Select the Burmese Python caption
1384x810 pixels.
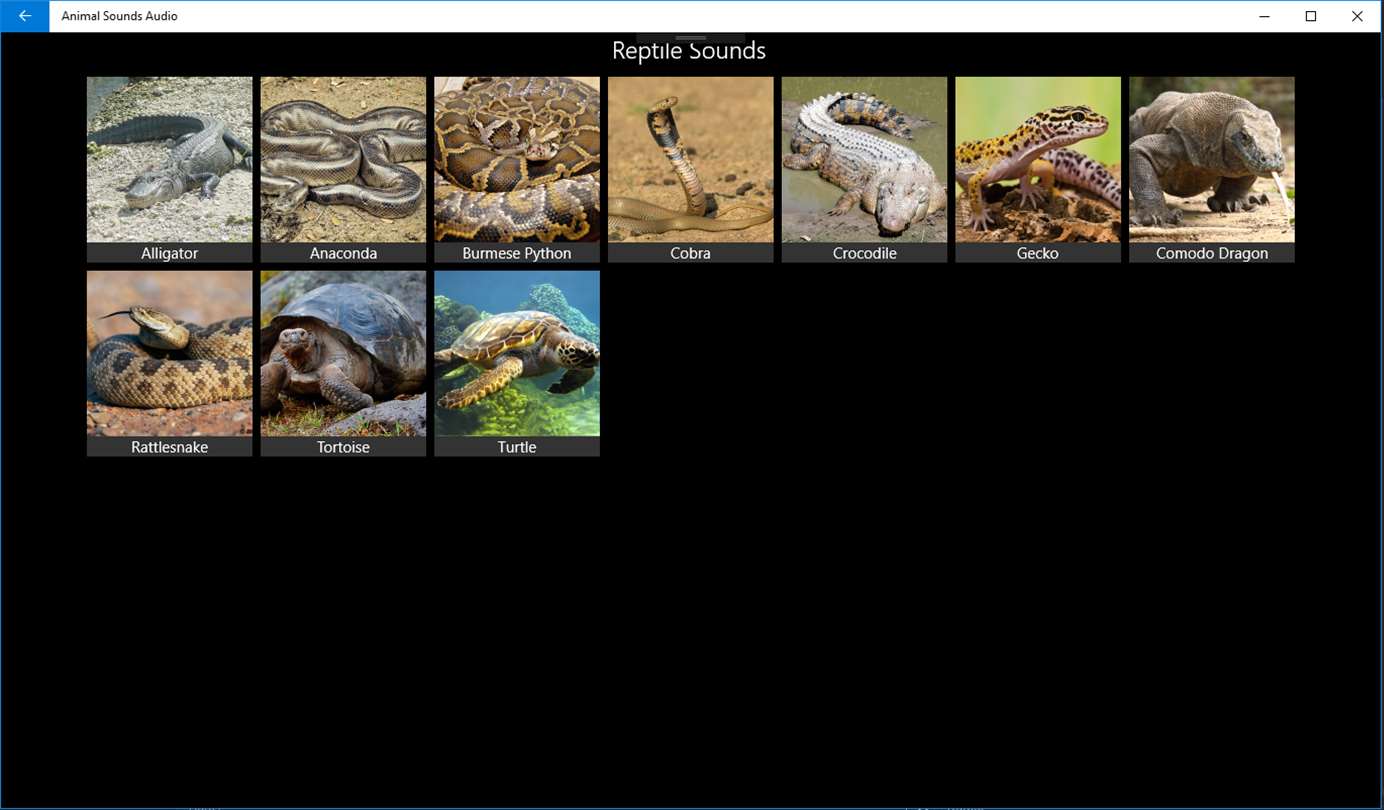coord(517,253)
